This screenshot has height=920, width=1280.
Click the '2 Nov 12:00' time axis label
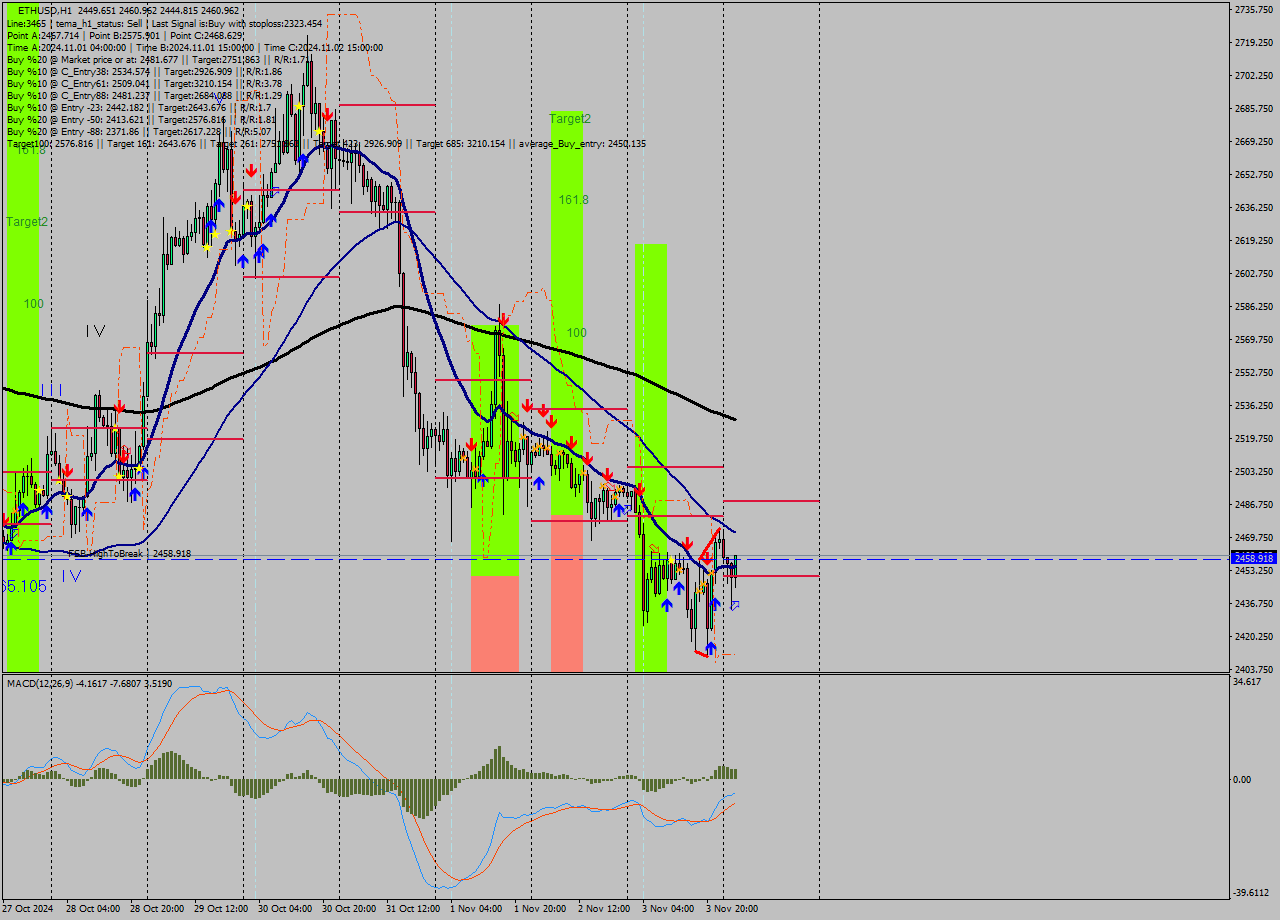604,909
